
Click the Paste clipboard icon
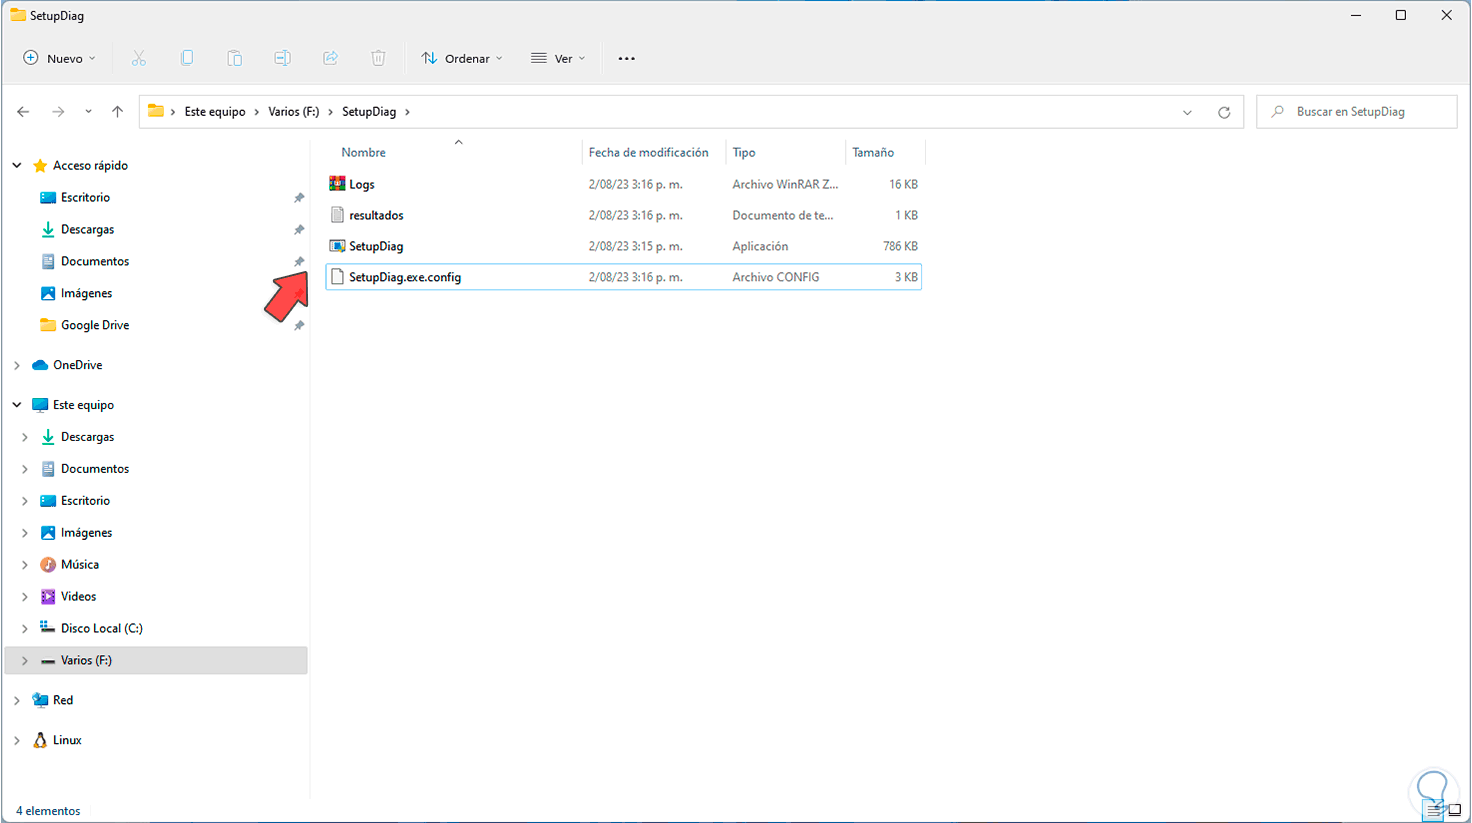tap(235, 58)
